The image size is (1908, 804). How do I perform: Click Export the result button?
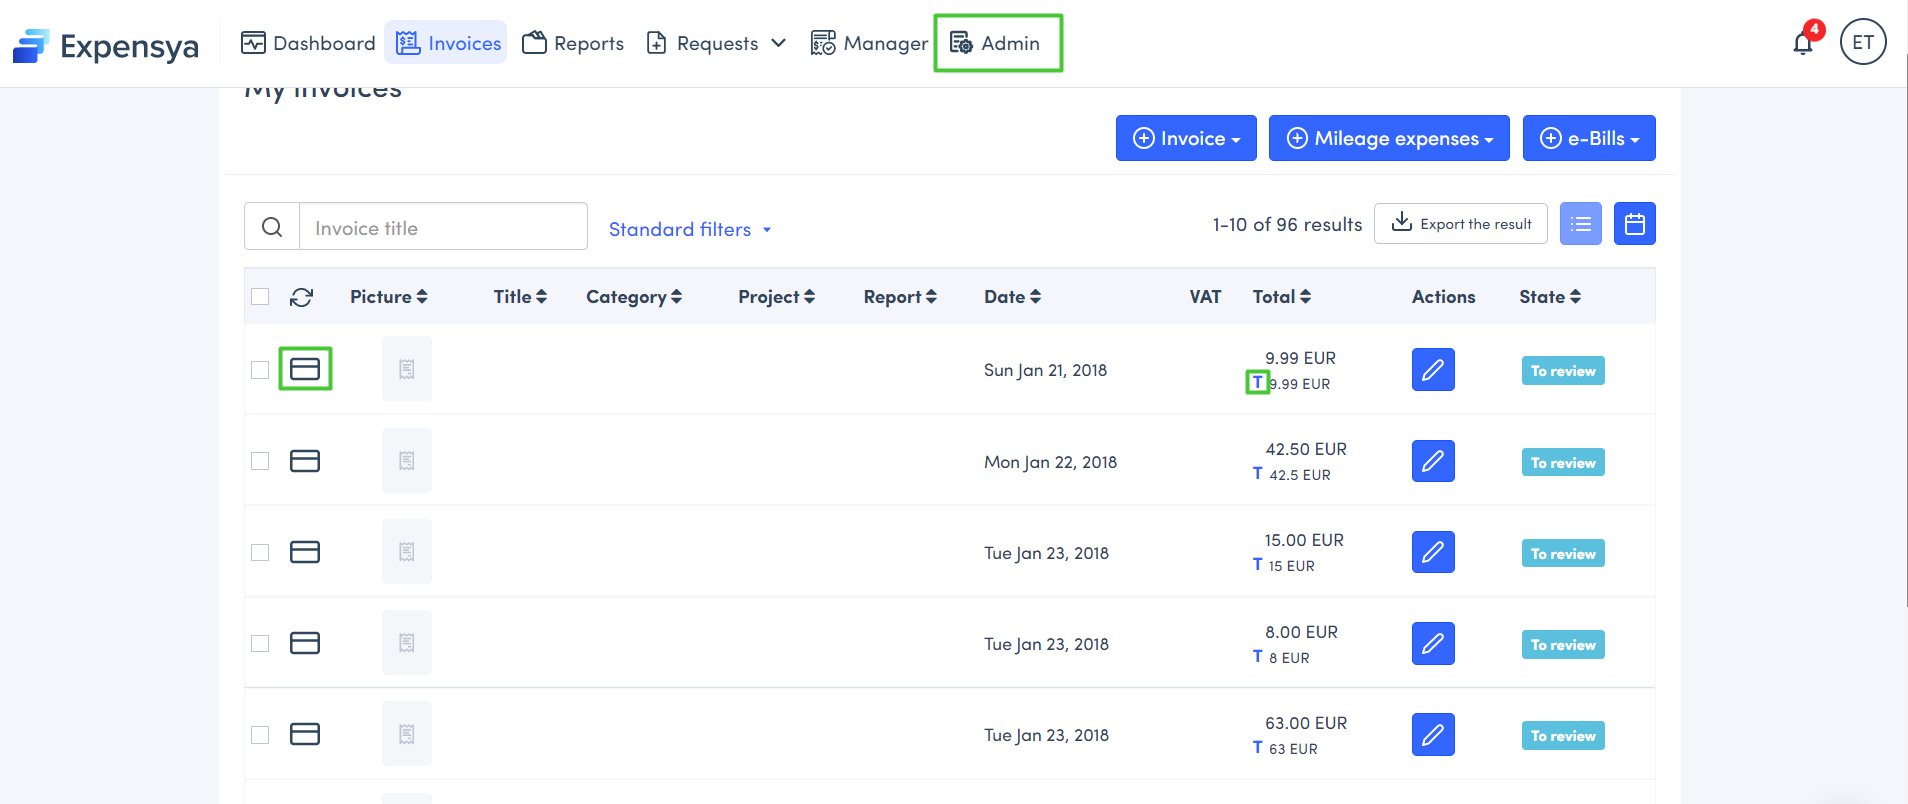tap(1460, 224)
